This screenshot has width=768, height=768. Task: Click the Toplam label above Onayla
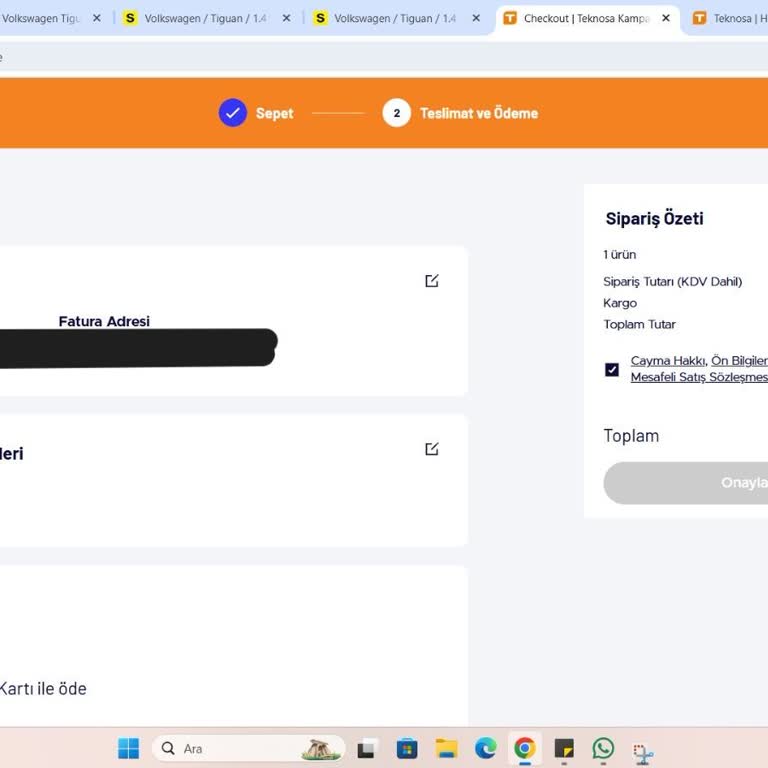click(x=631, y=436)
